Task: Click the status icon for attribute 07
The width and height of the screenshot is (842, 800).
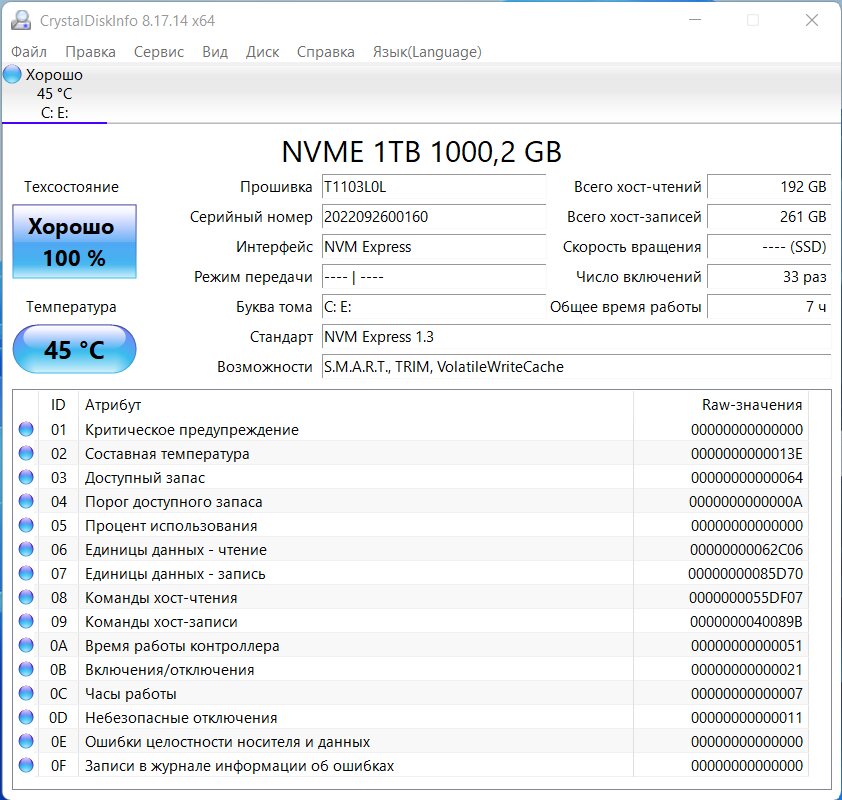Action: click(x=26, y=573)
